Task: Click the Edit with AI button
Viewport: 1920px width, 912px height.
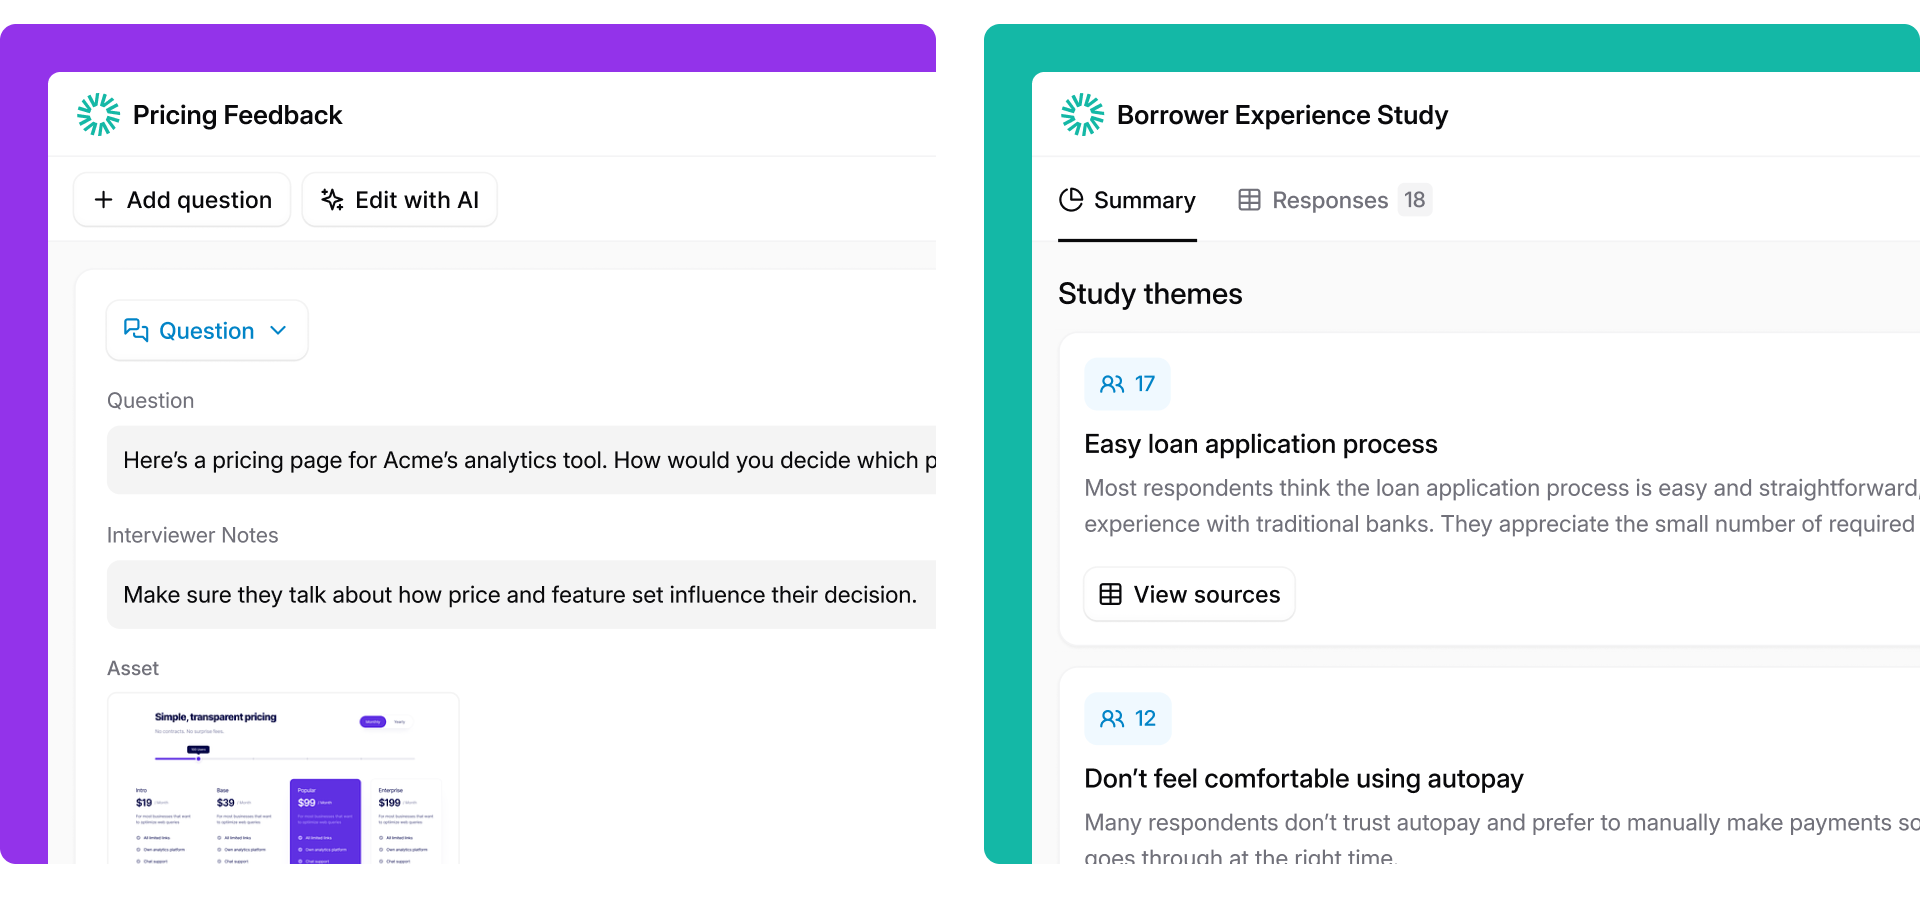Action: point(400,200)
